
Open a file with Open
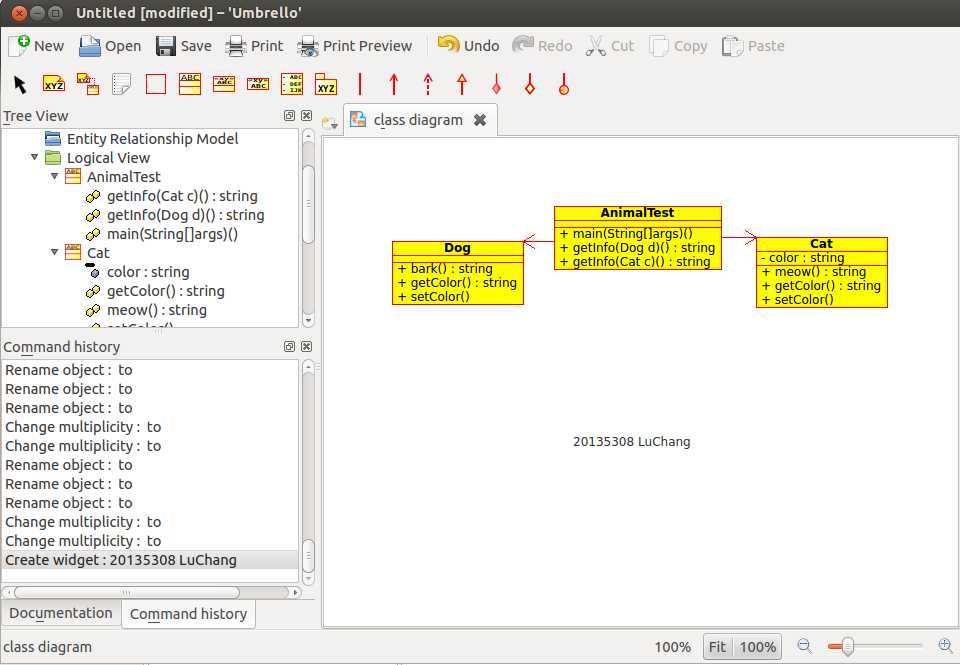click(x=110, y=46)
